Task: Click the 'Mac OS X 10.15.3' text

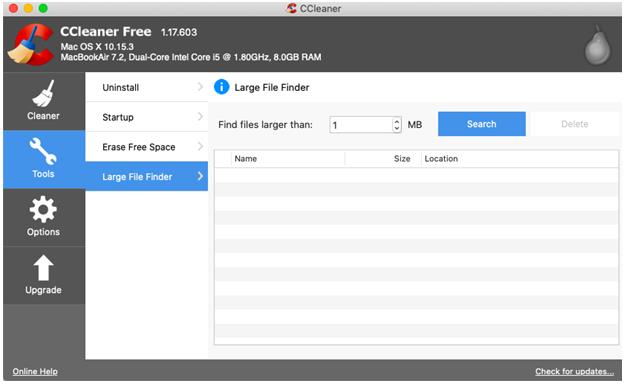Action: point(97,47)
